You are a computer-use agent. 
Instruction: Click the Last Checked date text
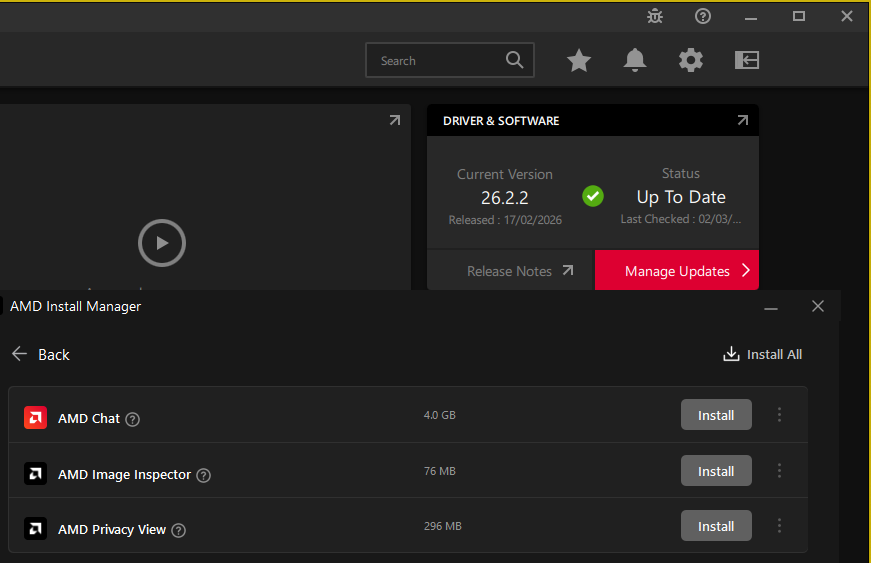coord(680,219)
